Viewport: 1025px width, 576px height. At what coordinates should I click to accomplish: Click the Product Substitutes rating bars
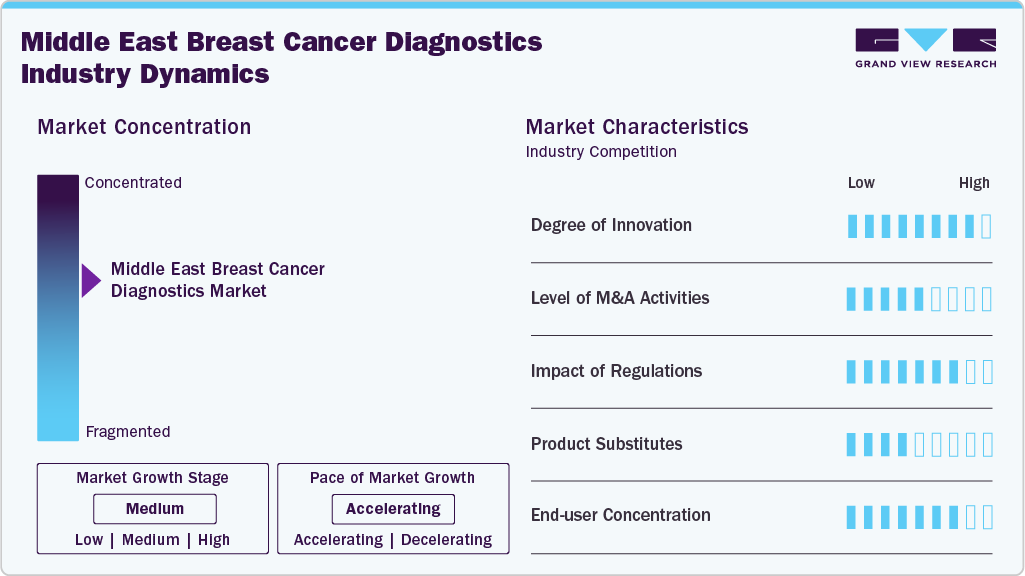(x=919, y=444)
